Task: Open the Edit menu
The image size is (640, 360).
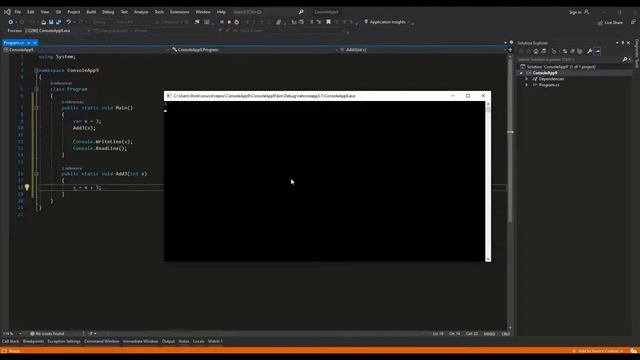Action: 31,12
